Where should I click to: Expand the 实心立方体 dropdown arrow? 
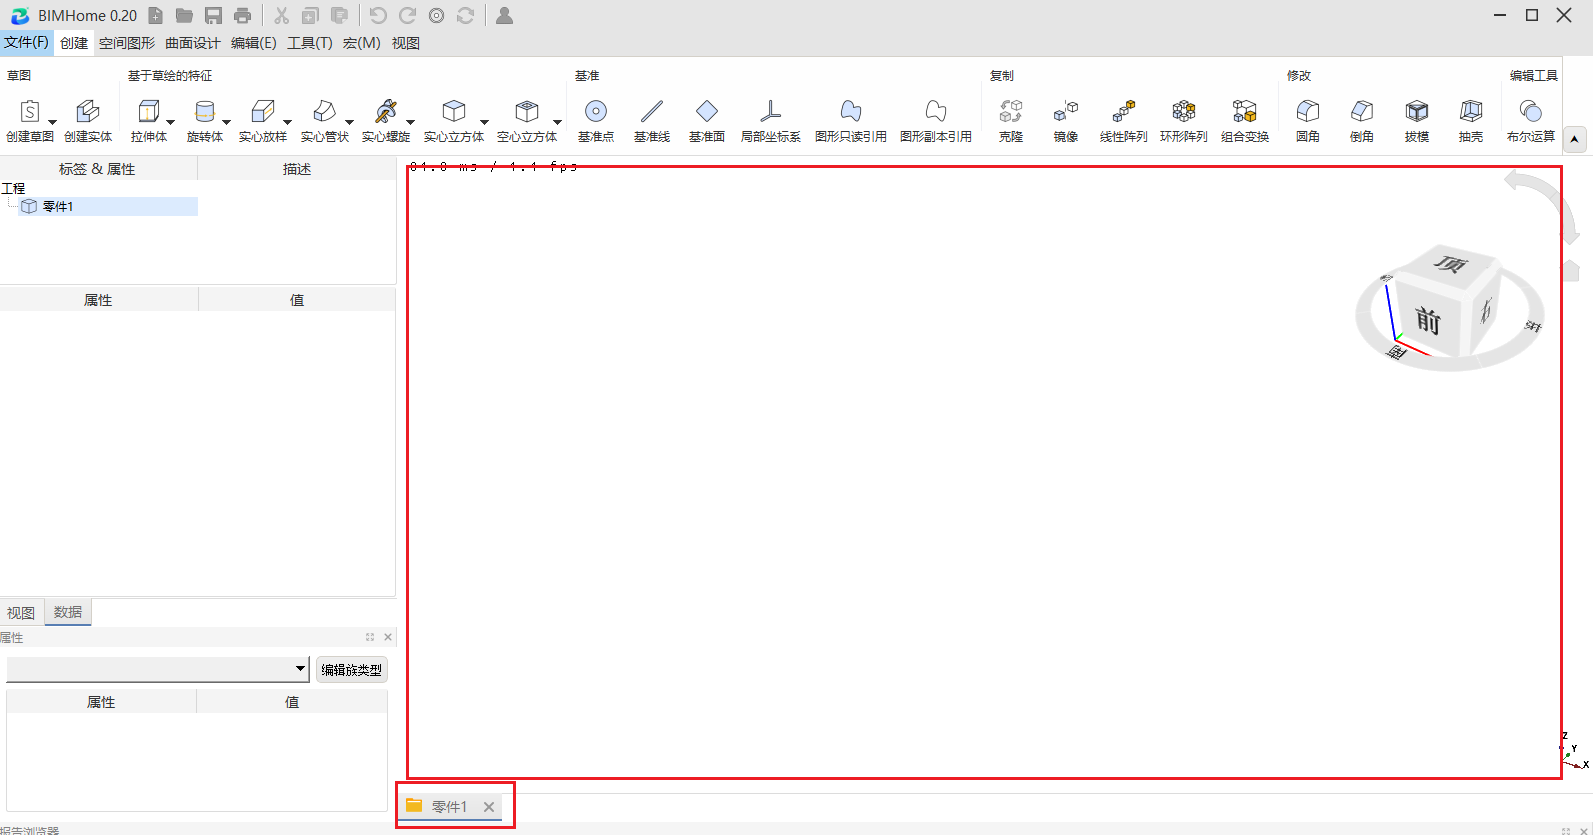[485, 122]
